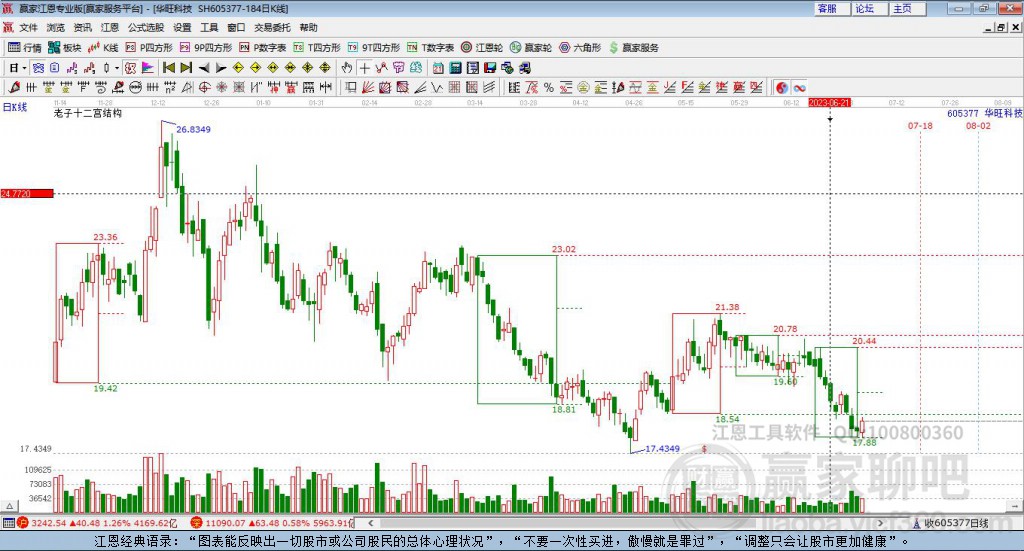Select the circled crosshair target icon

[204, 87]
